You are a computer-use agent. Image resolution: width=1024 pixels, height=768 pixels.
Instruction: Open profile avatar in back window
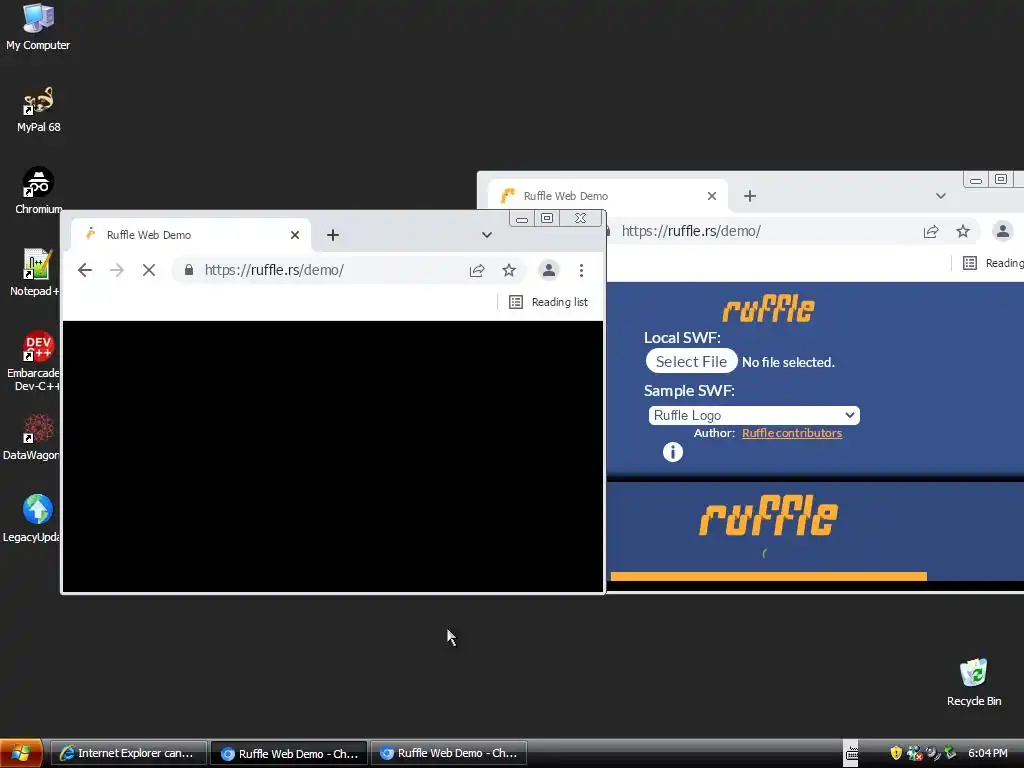pyautogui.click(x=1002, y=231)
